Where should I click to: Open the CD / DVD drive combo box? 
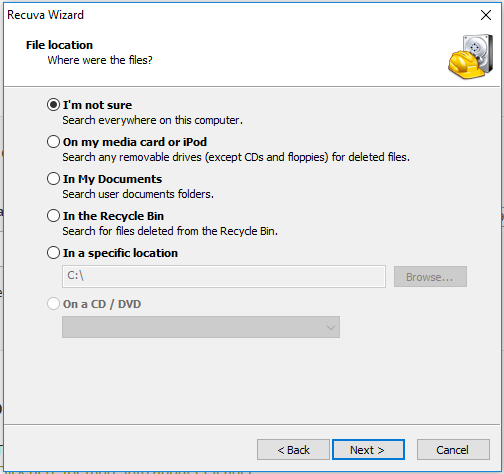click(201, 327)
